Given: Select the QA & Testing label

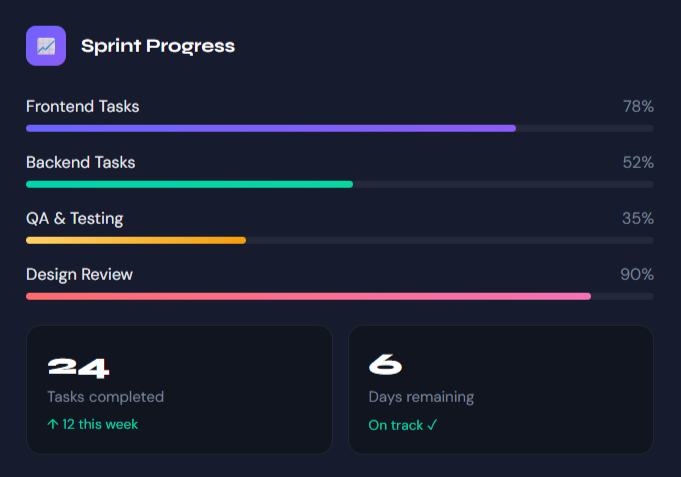Looking at the screenshot, I should tap(75, 218).
